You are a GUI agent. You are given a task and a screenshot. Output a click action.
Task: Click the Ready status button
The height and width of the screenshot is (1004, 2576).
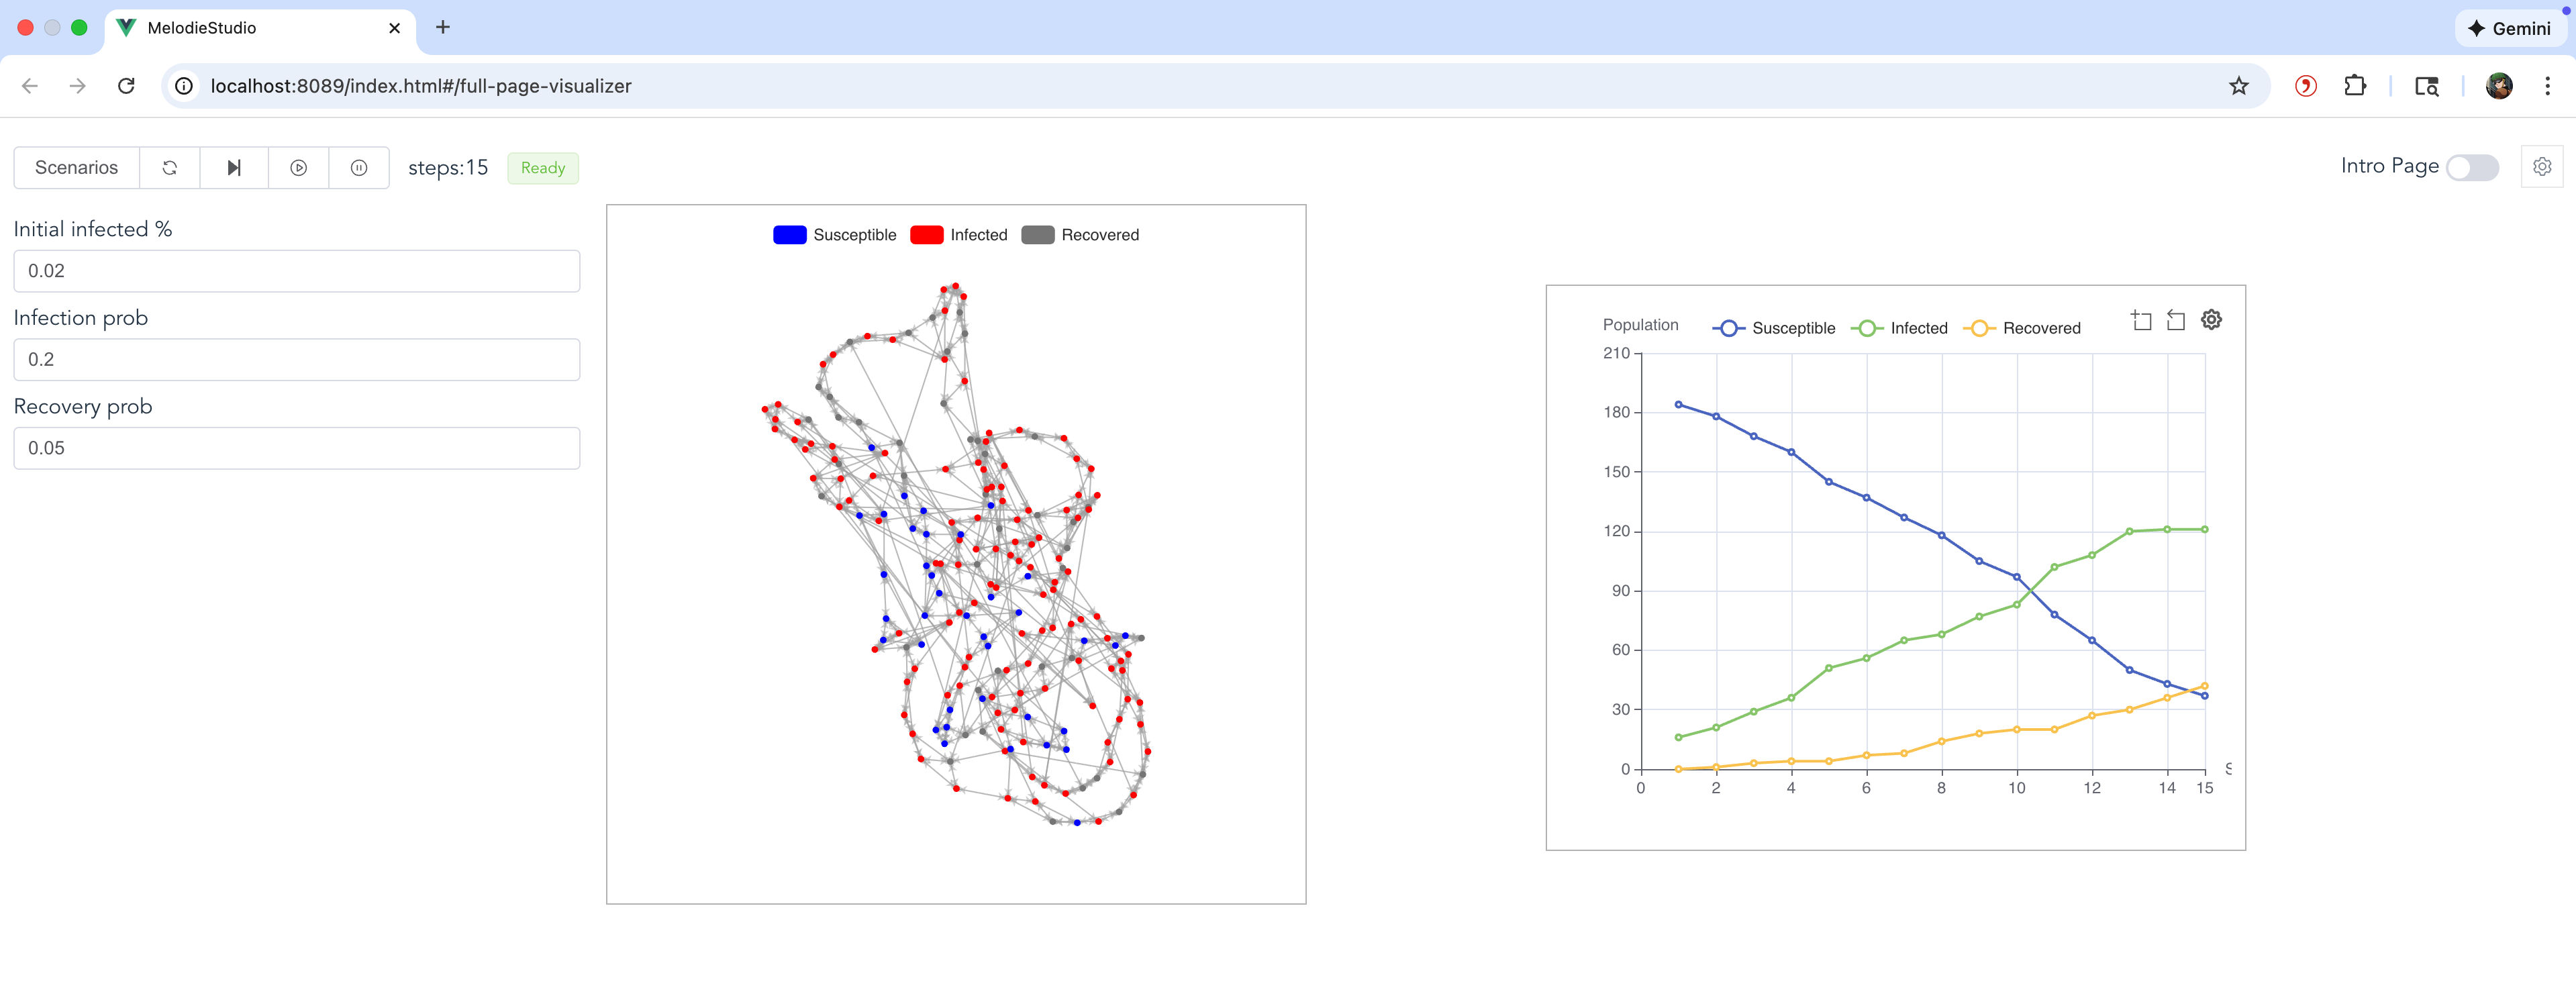coord(542,167)
